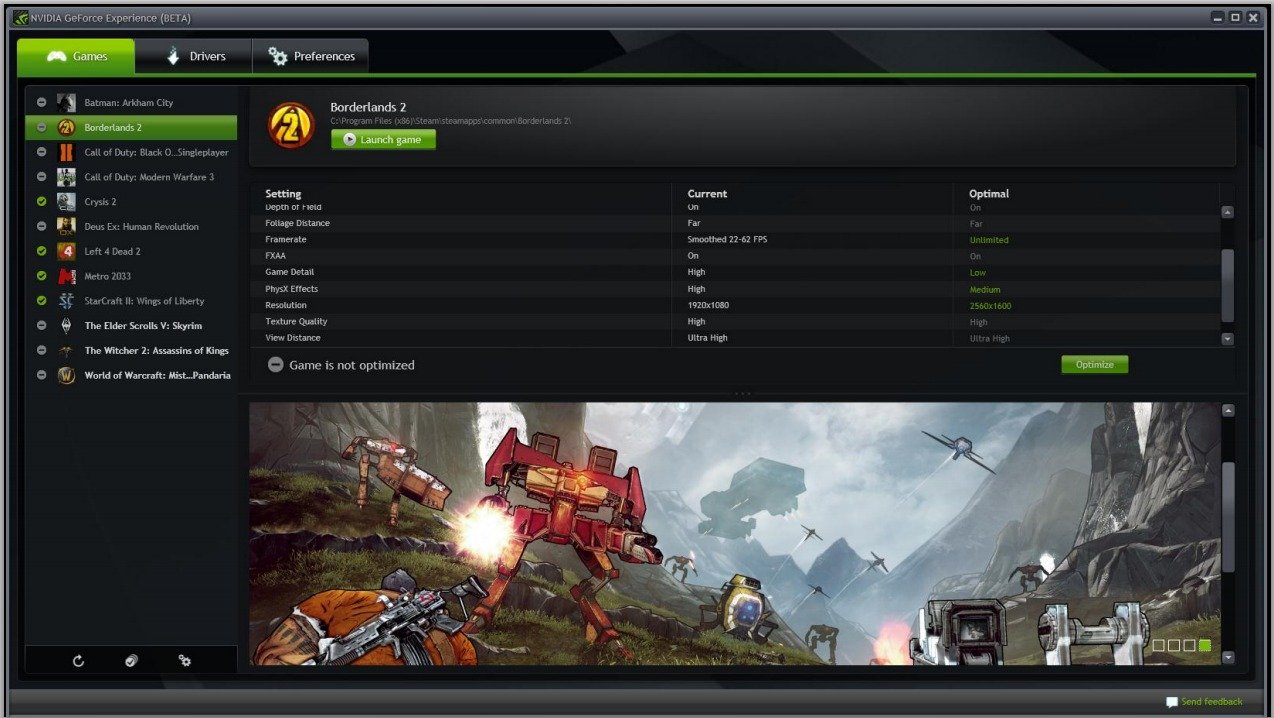Click the settings table scroll down arrow

[x=1228, y=339]
